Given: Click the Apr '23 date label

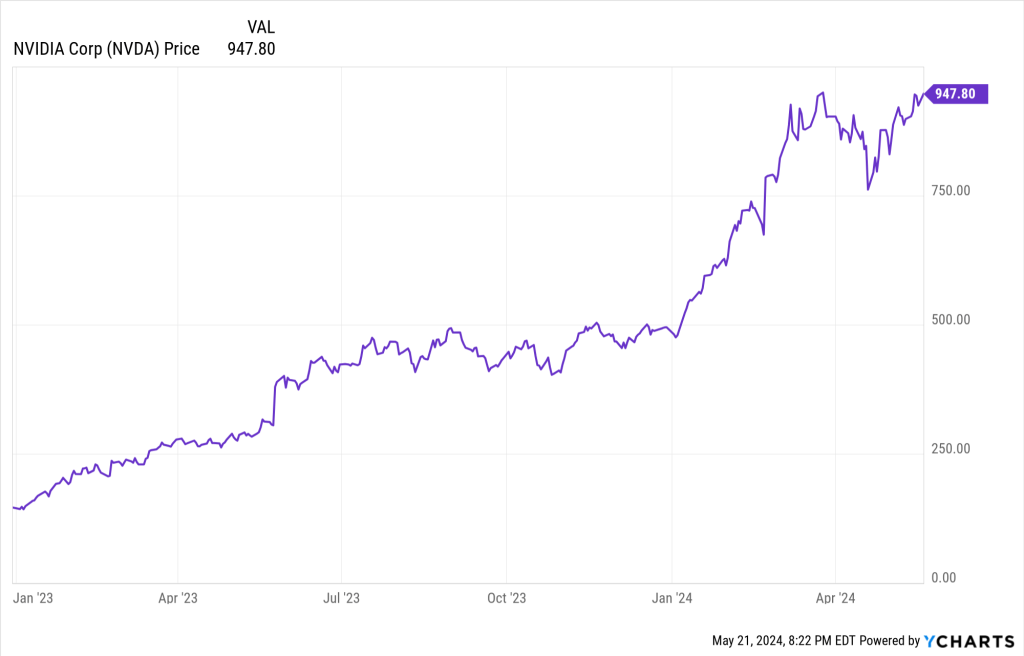Looking at the screenshot, I should click(x=177, y=598).
